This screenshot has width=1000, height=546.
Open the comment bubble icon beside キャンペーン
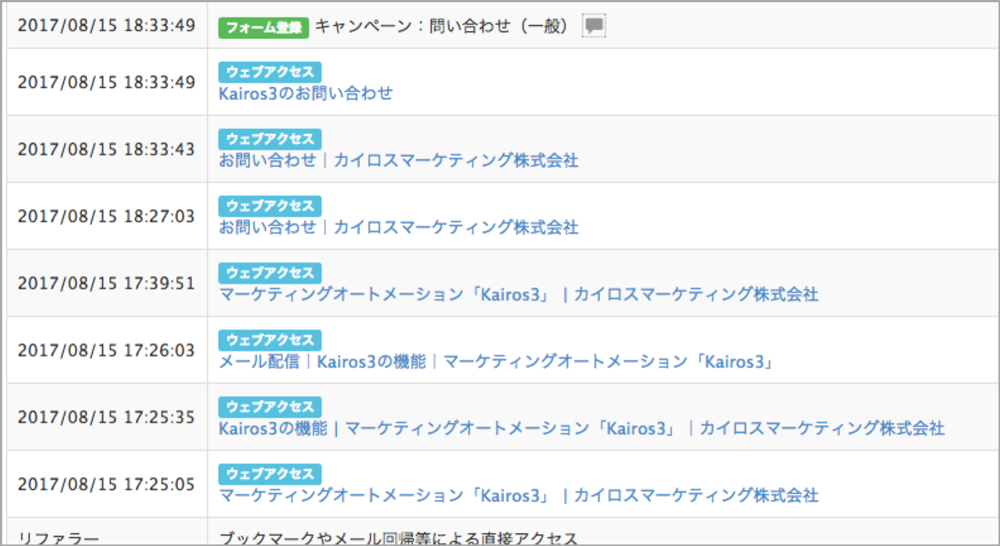coord(594,26)
